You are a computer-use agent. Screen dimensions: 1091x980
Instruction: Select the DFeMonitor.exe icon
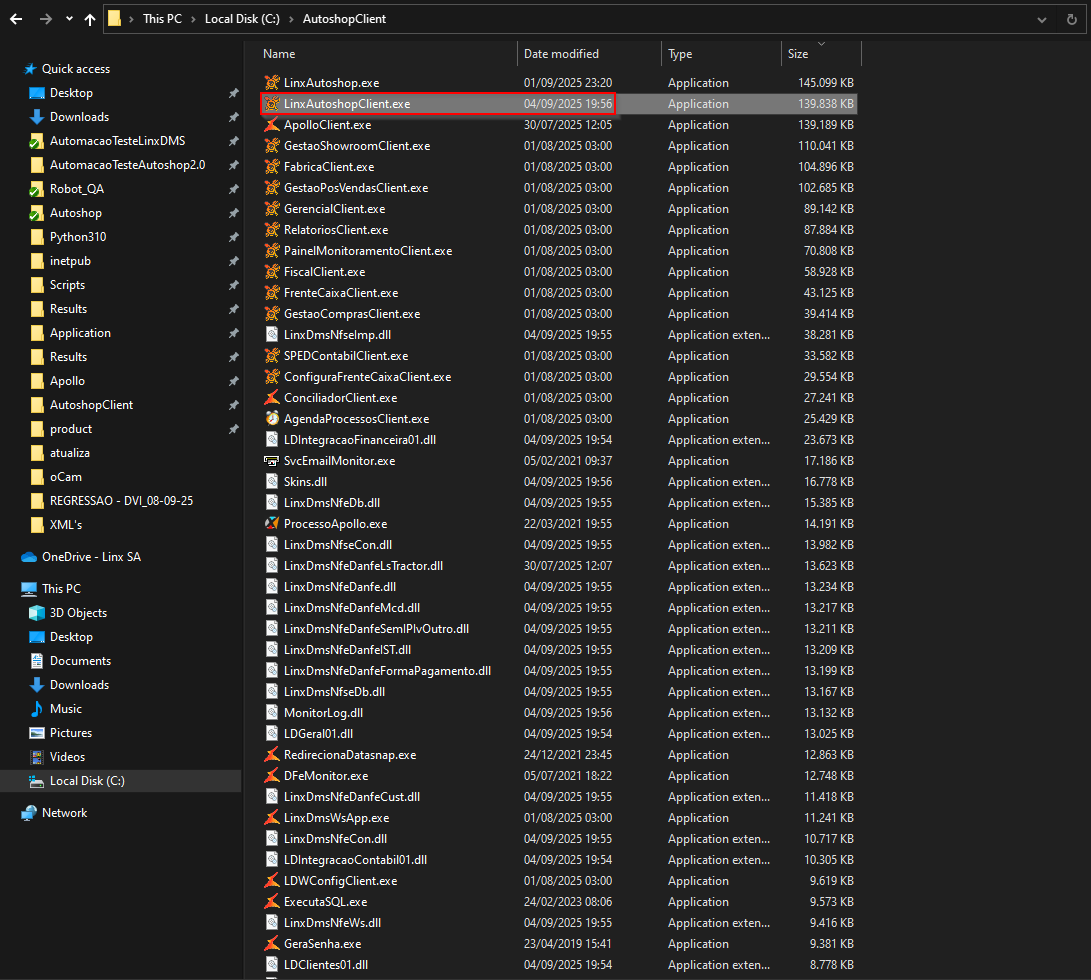coord(272,775)
